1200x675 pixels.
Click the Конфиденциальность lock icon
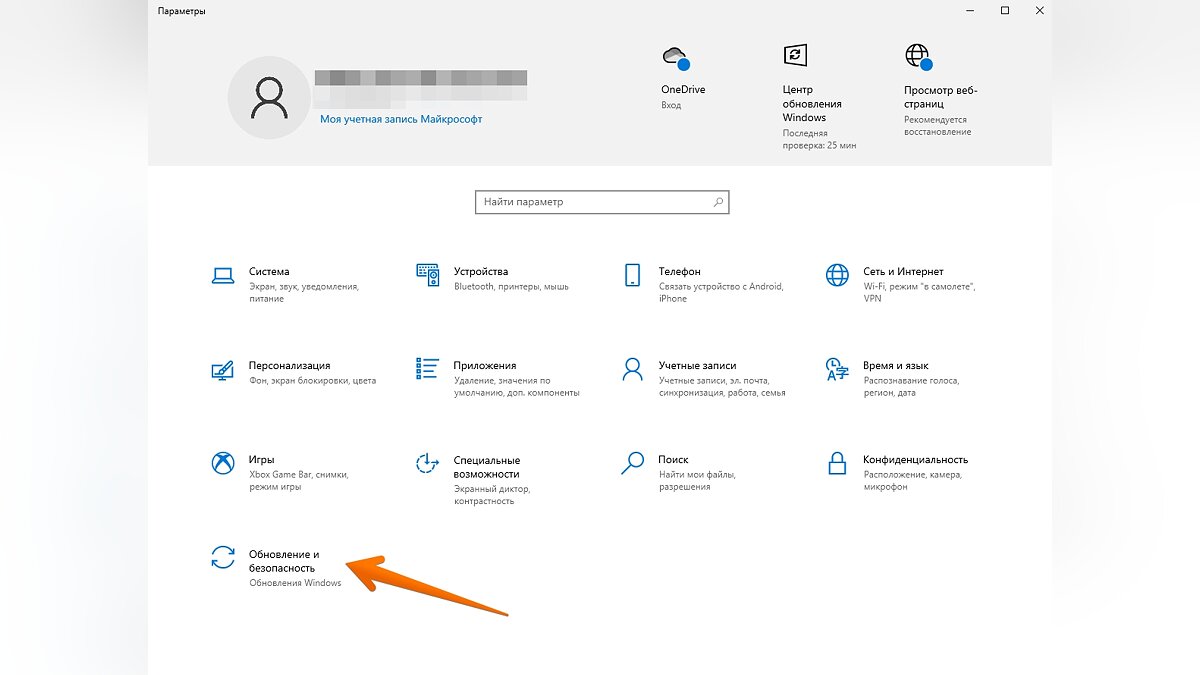837,464
